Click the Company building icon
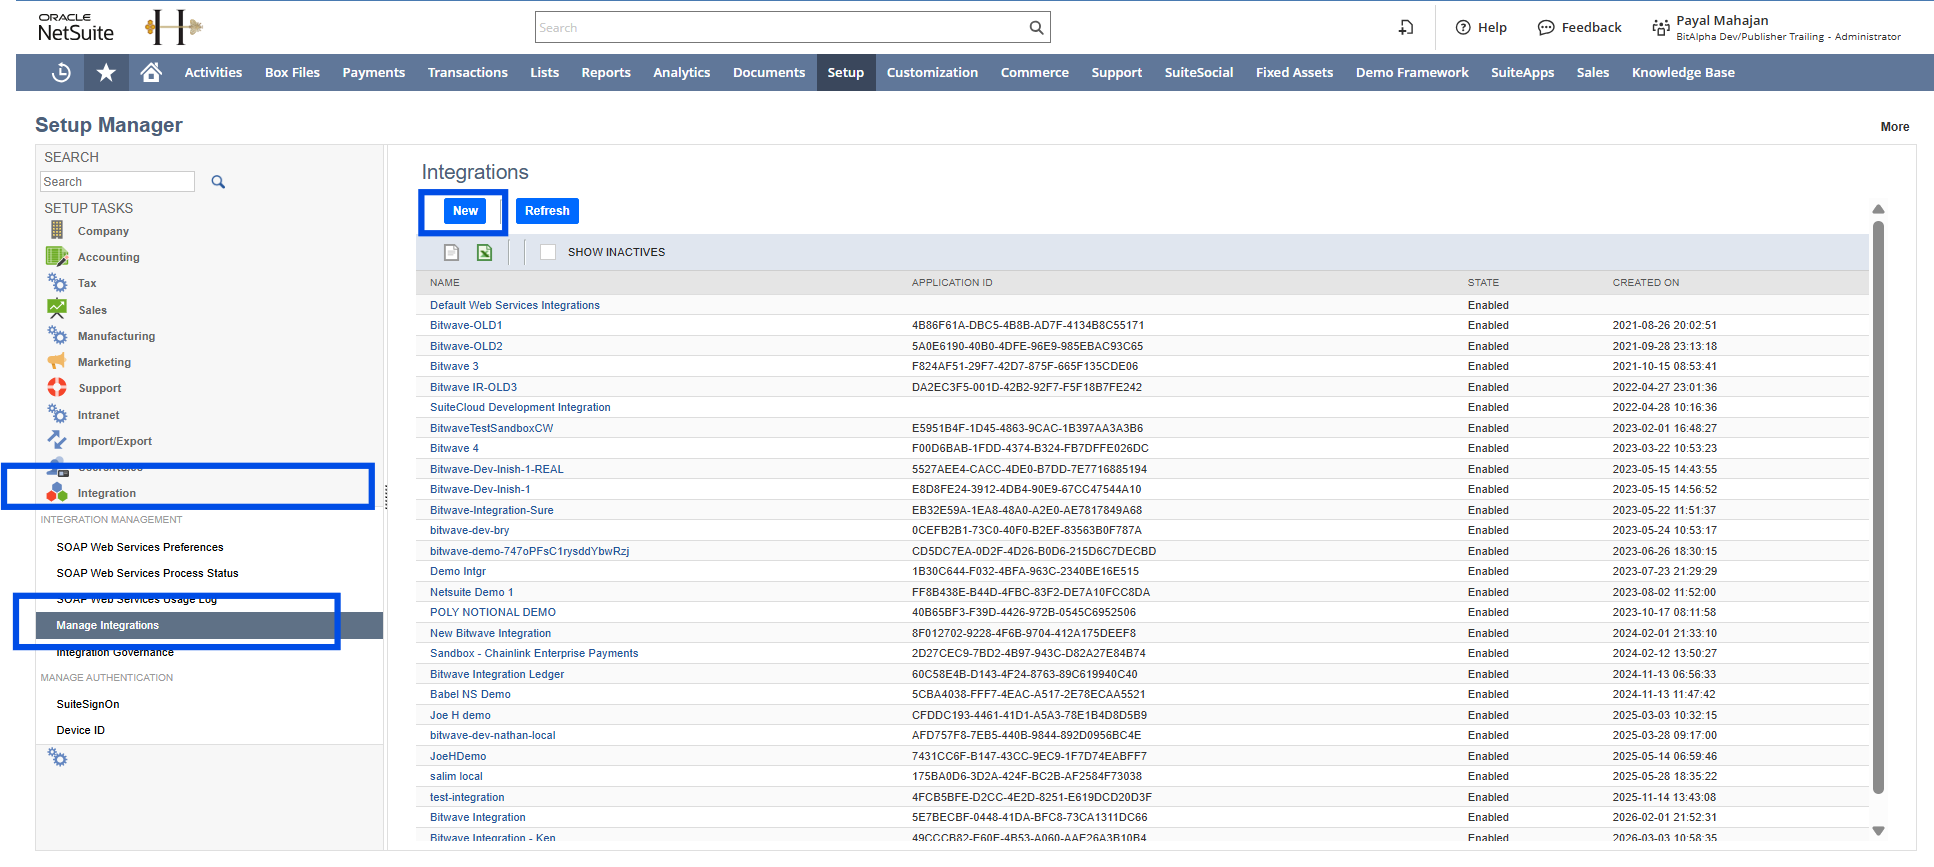The image size is (1934, 867). pyautogui.click(x=57, y=230)
